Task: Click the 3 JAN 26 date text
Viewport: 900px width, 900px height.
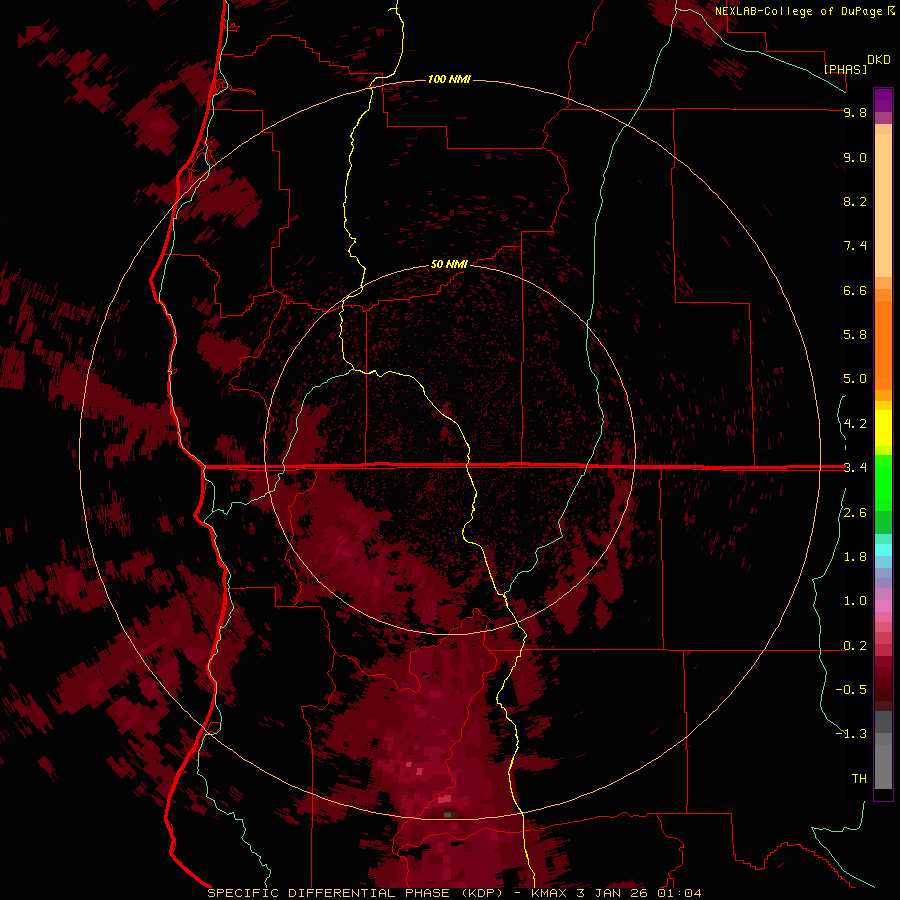Action: [x=614, y=893]
